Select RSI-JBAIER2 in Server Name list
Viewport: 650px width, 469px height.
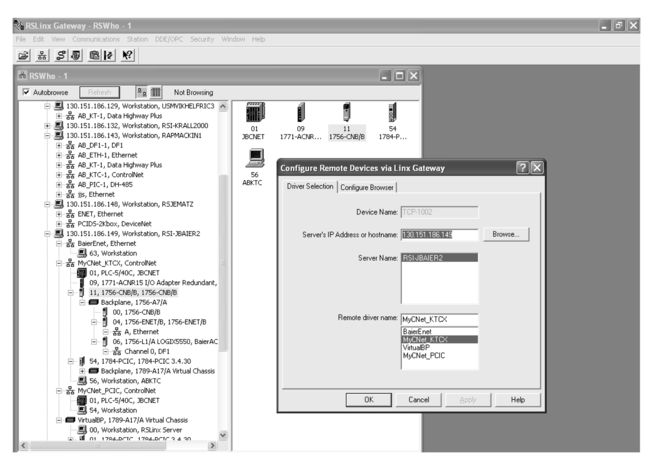point(439,258)
